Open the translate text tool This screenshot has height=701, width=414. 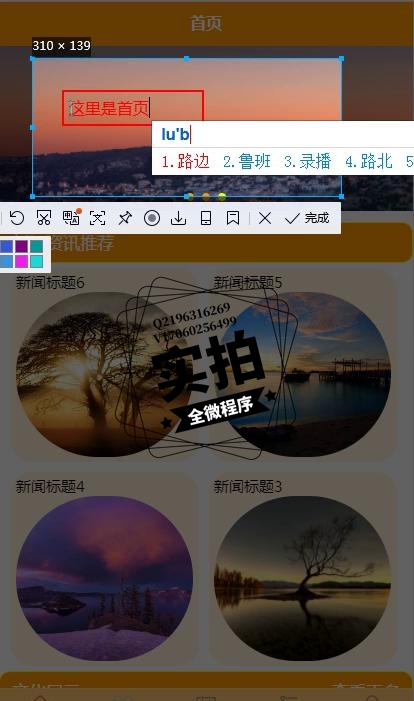tap(71, 218)
